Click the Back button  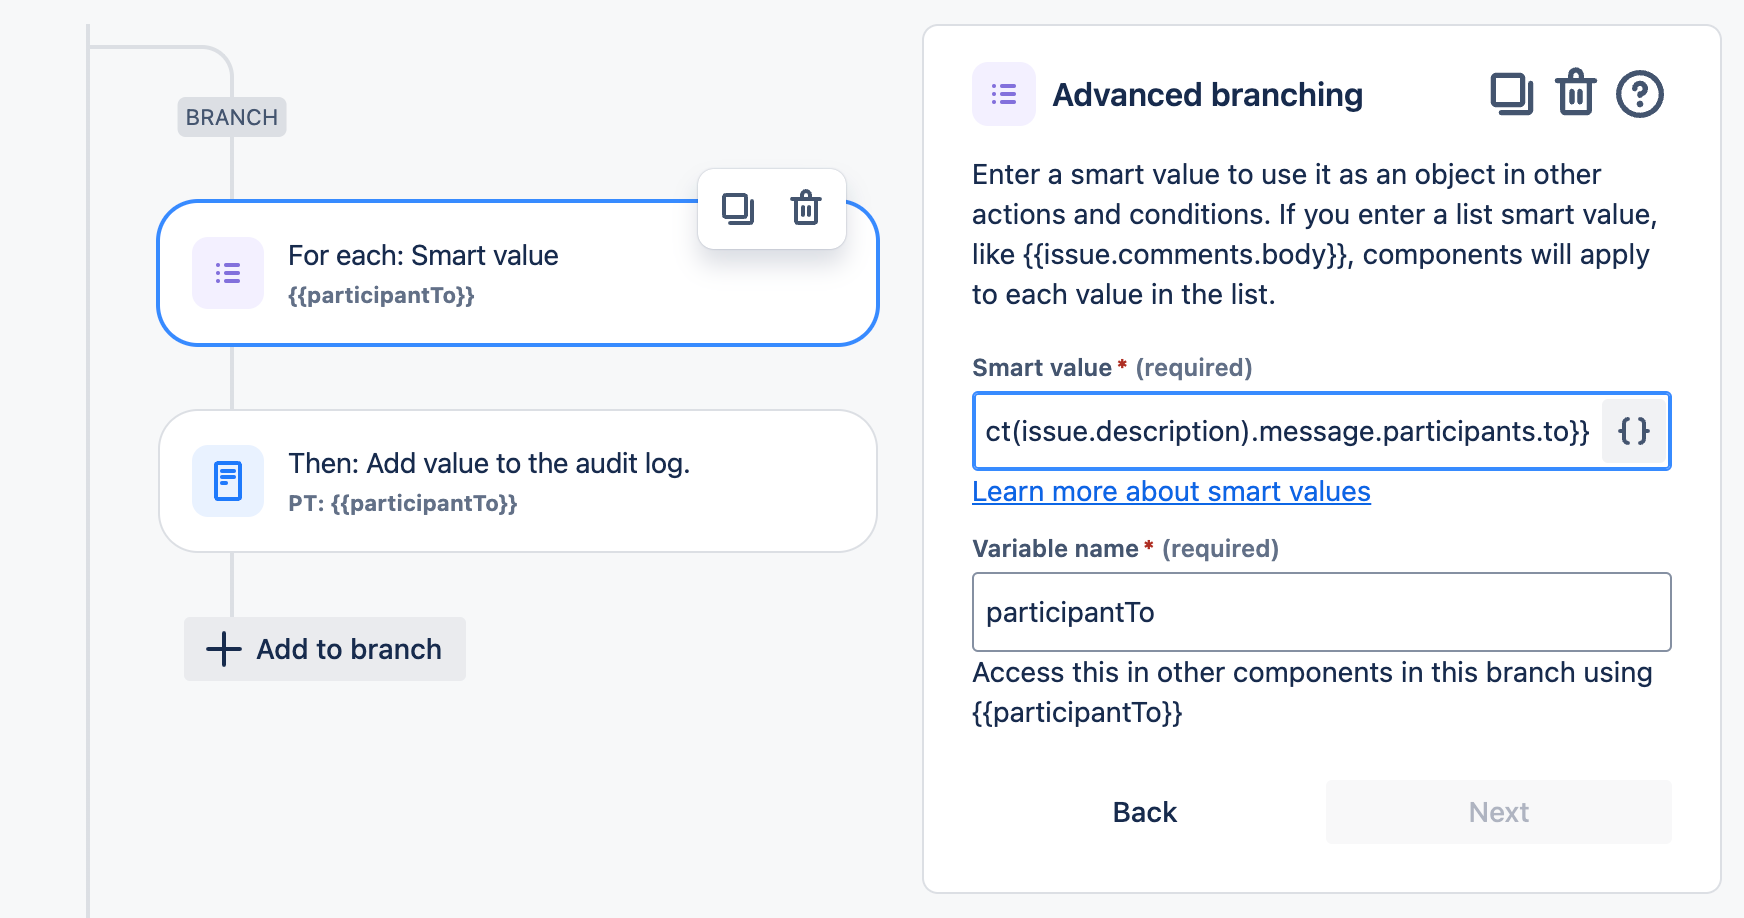(x=1145, y=812)
